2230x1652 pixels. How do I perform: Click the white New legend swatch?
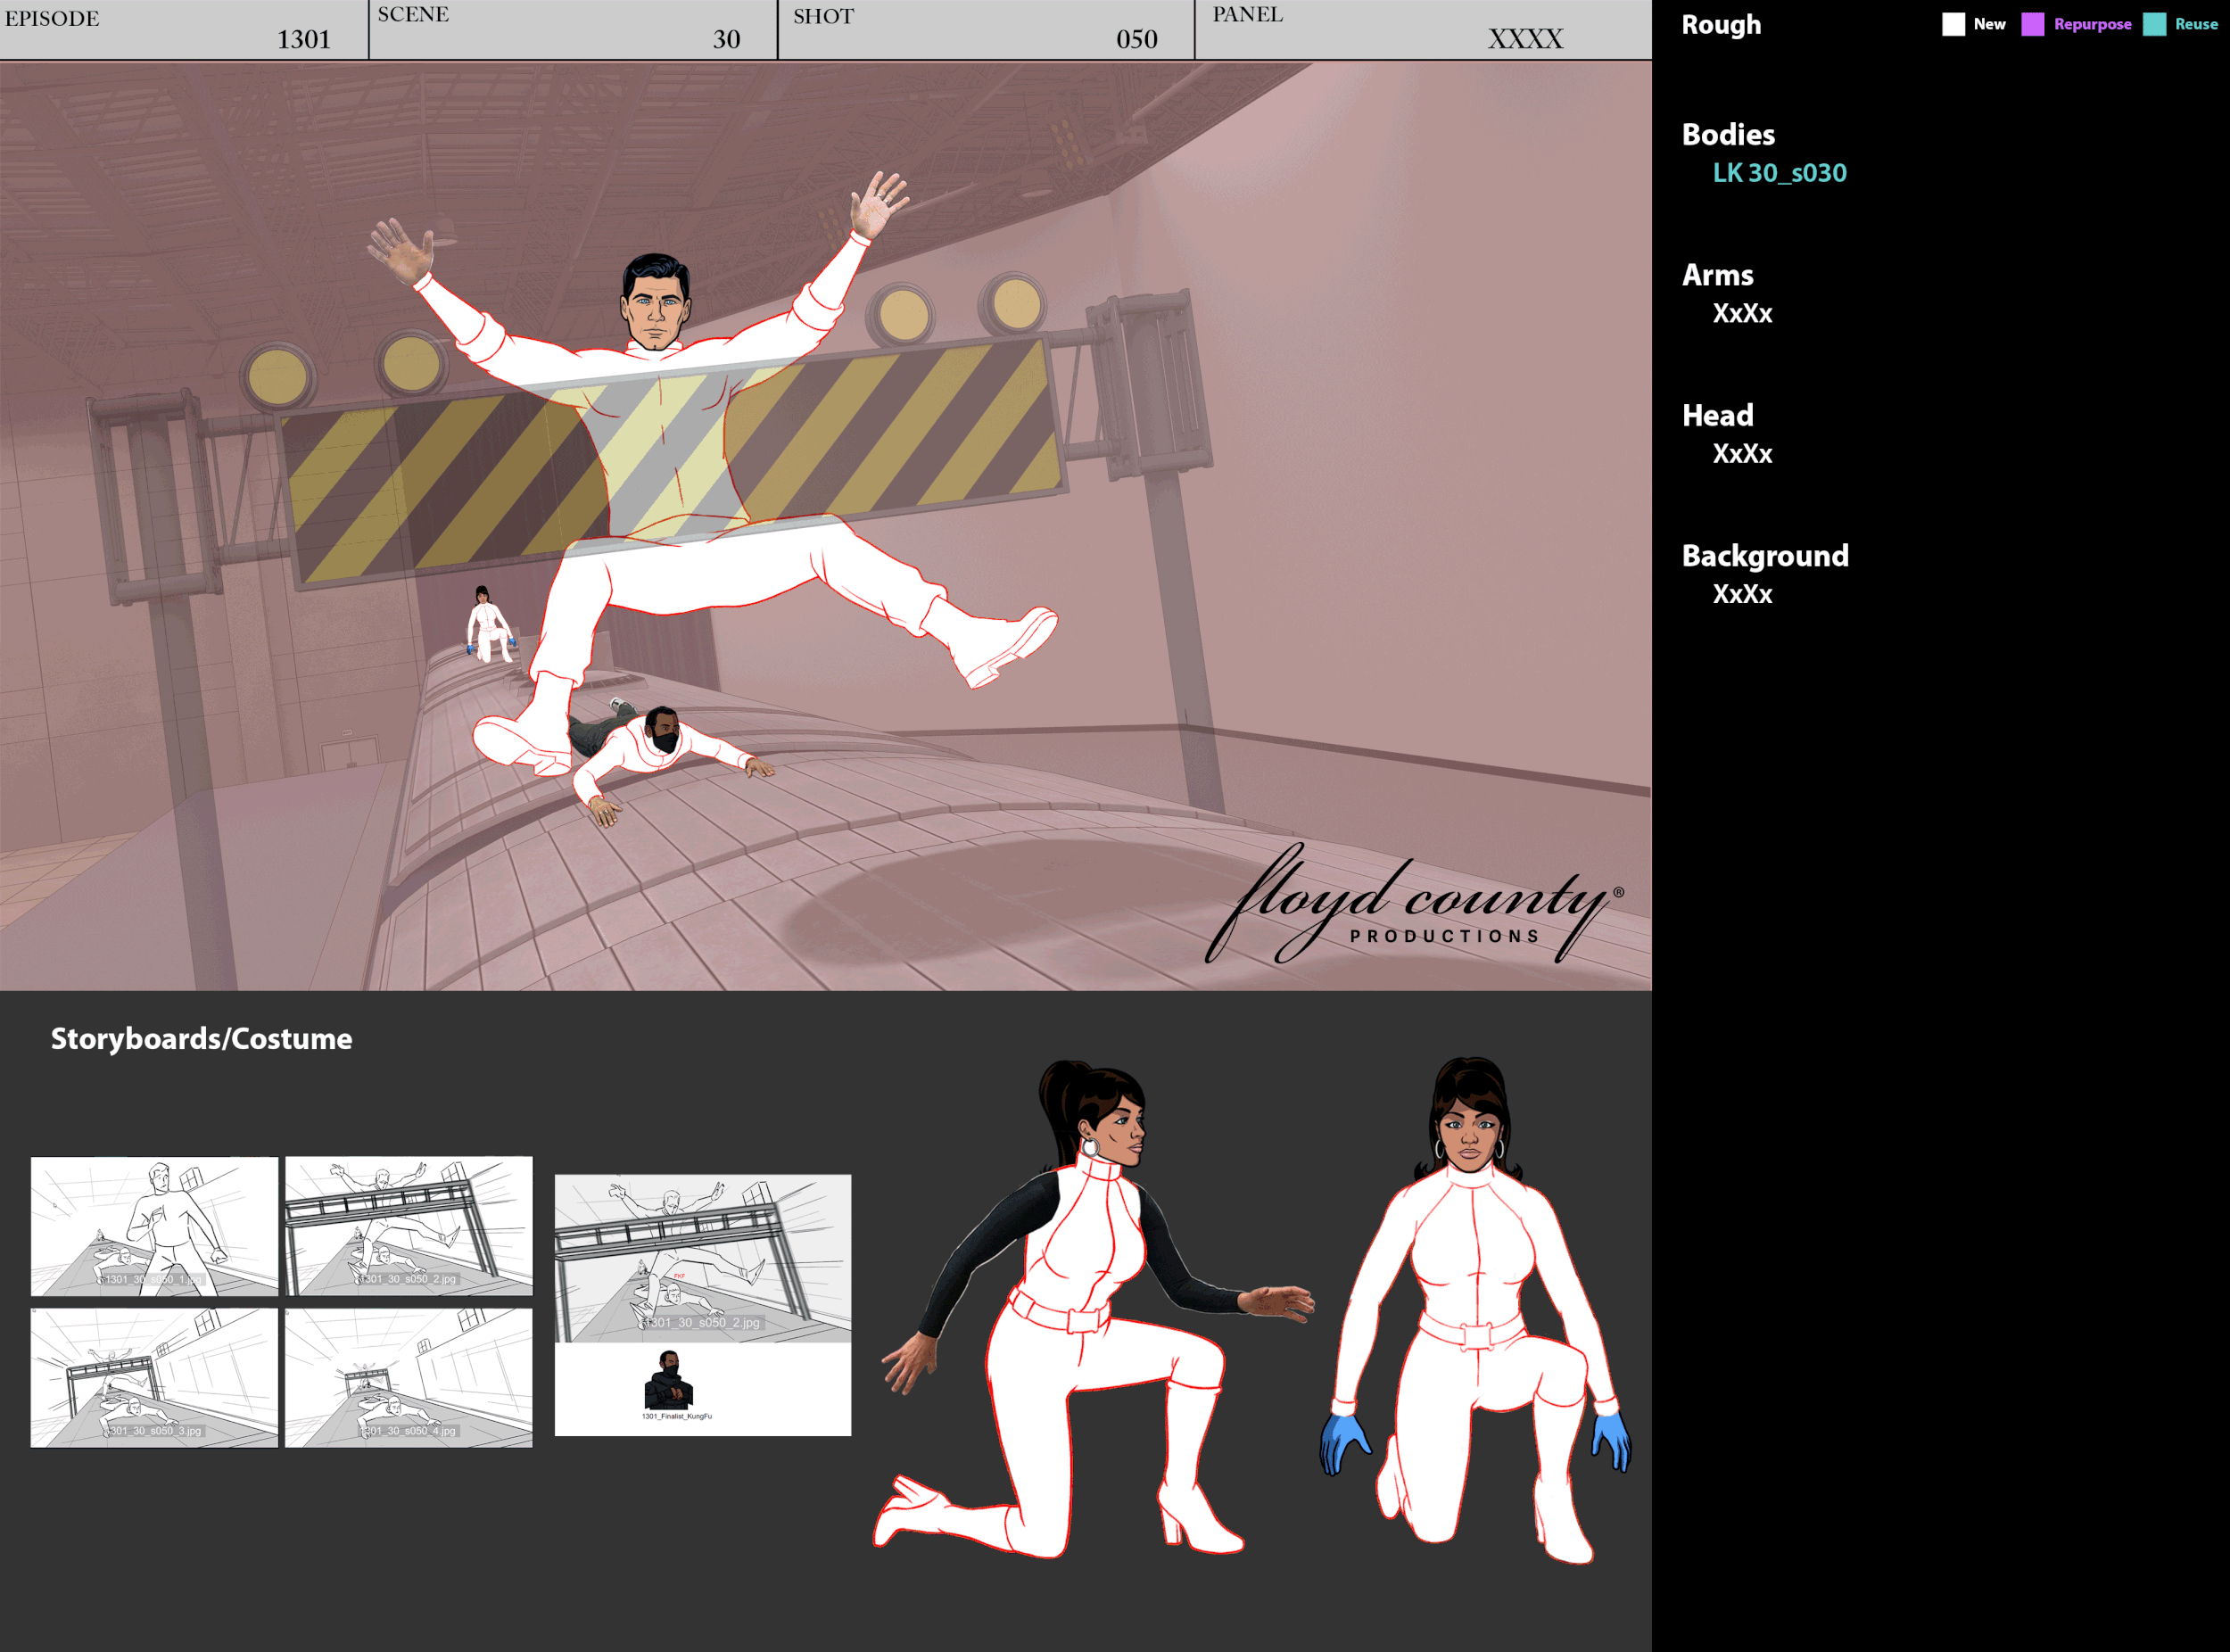(x=1953, y=24)
